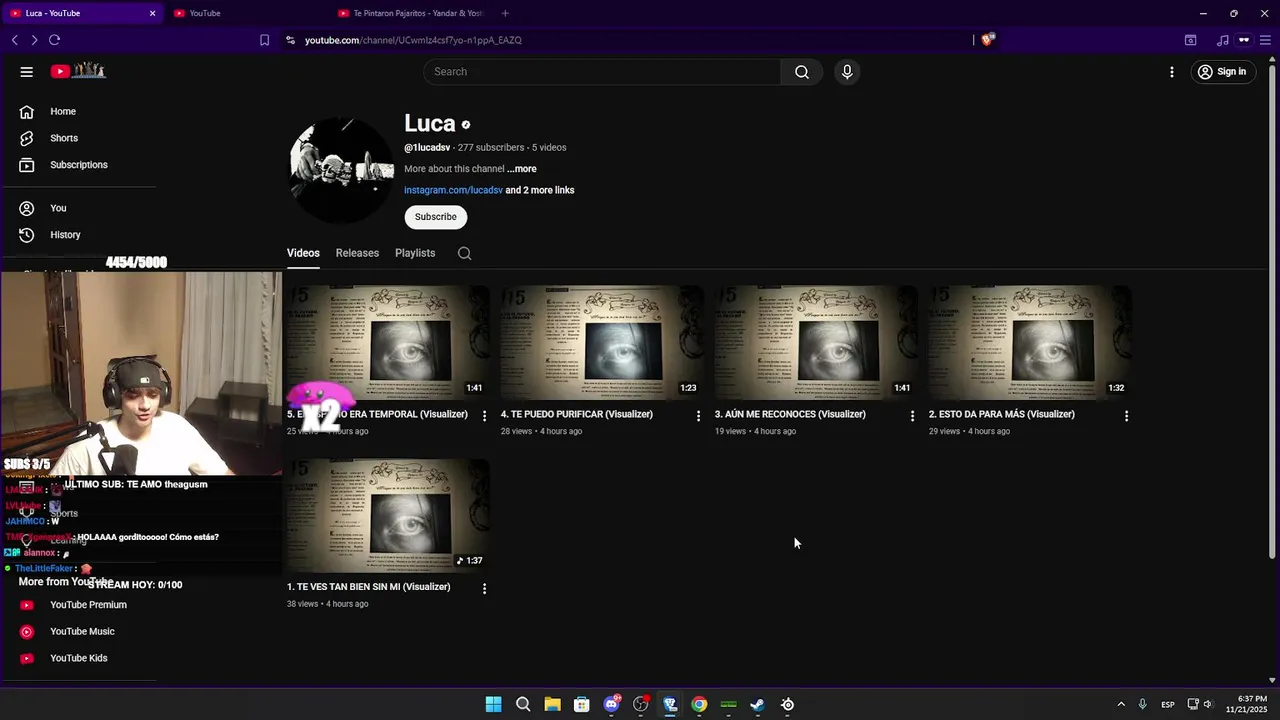Click the search magnifier button
1280x720 pixels.
tap(802, 72)
